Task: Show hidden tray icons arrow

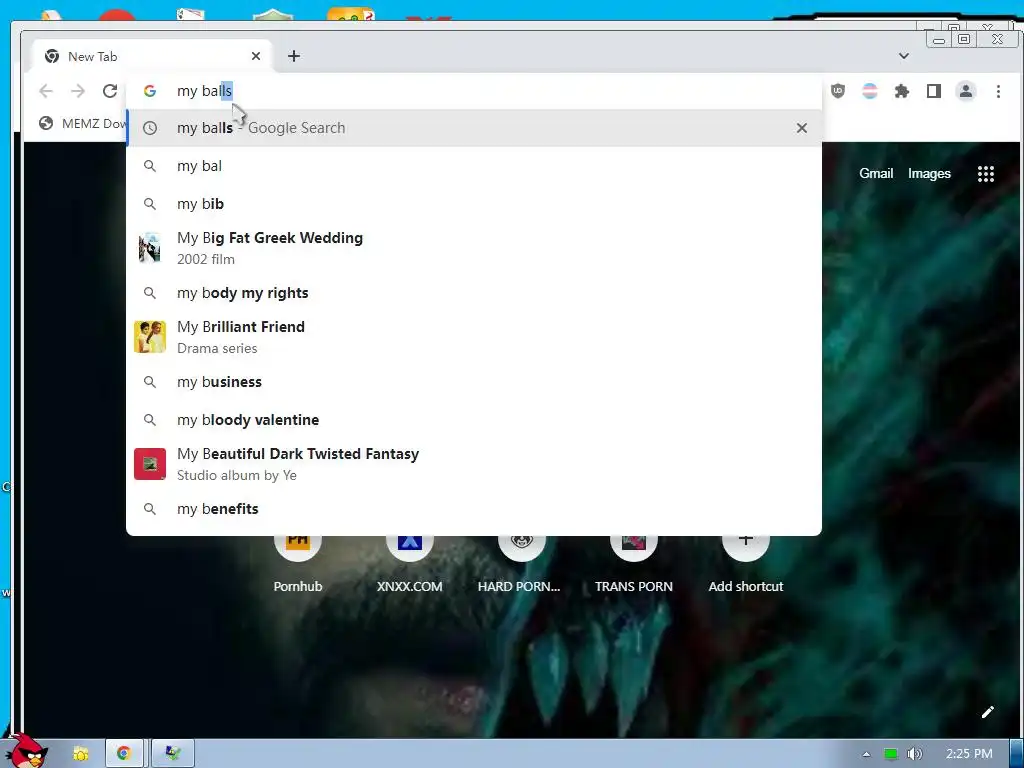Action: pyautogui.click(x=867, y=754)
